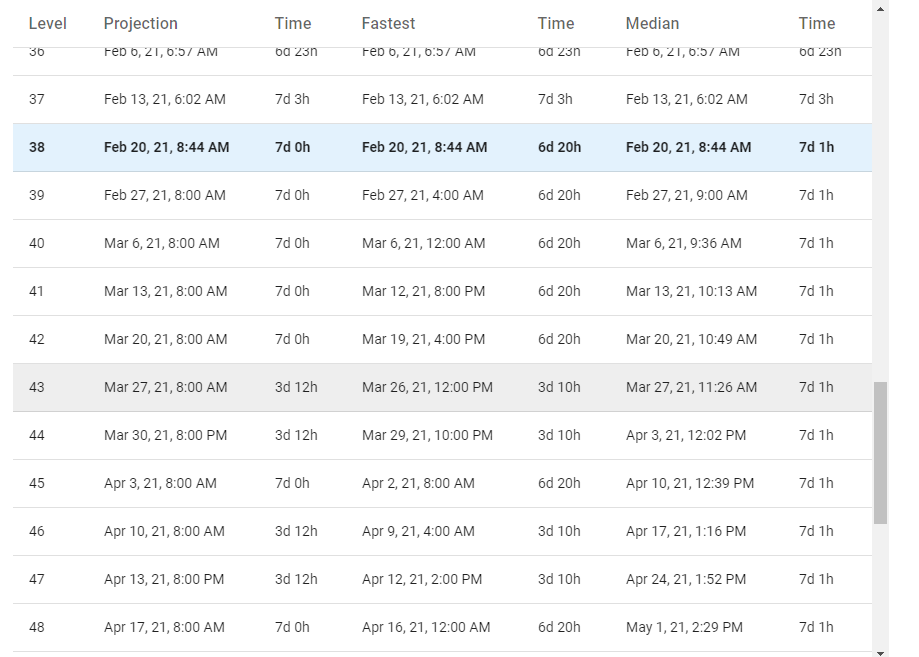Click the scrollbar down arrow
The height and width of the screenshot is (657, 919).
coord(880,650)
